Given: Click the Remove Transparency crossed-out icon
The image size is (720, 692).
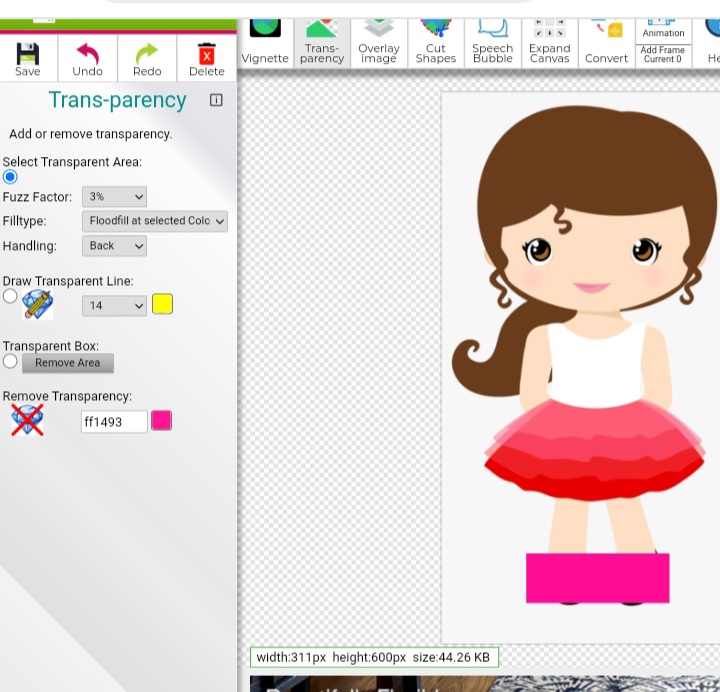Looking at the screenshot, I should (x=27, y=421).
